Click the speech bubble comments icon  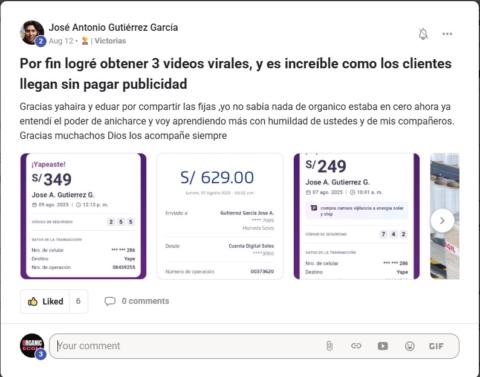110,301
